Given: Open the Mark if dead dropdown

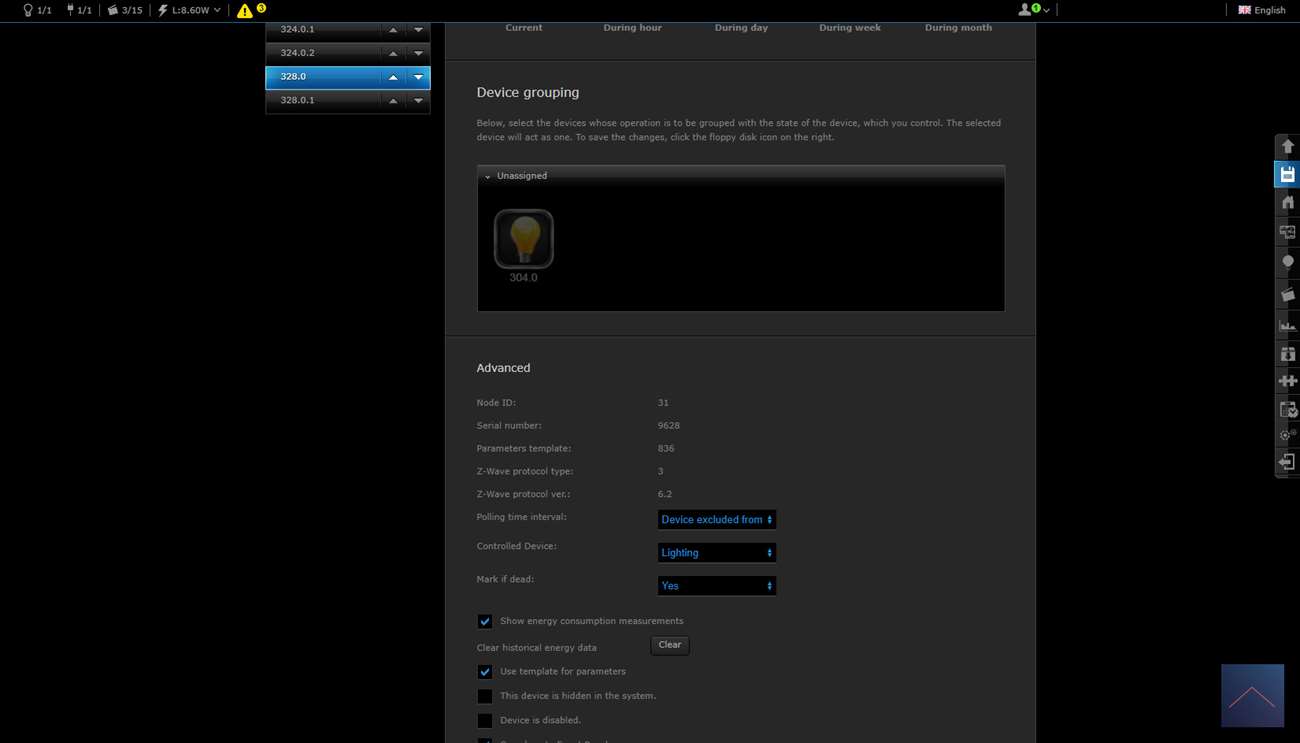Looking at the screenshot, I should click(716, 586).
